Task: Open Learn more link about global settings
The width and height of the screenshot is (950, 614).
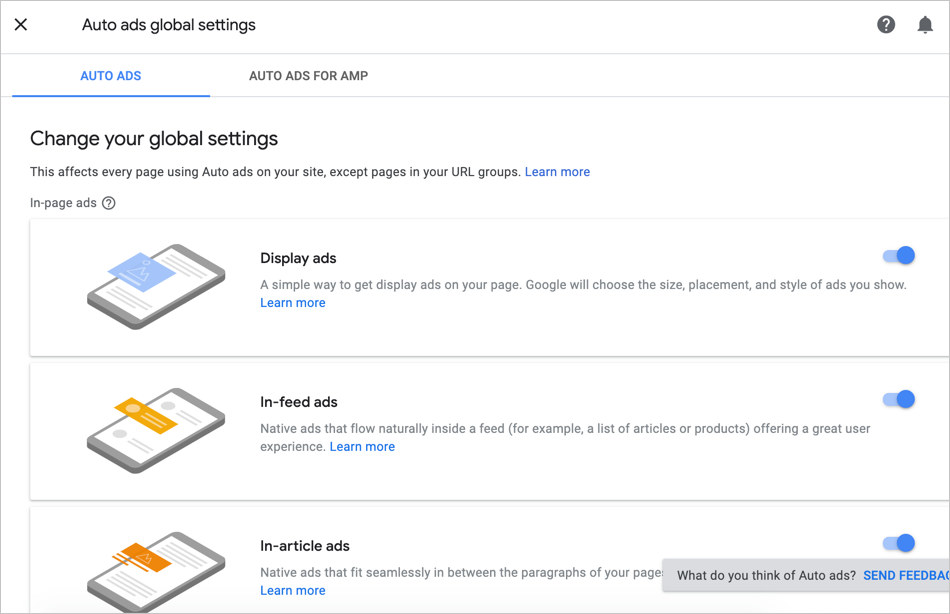Action: pos(557,172)
